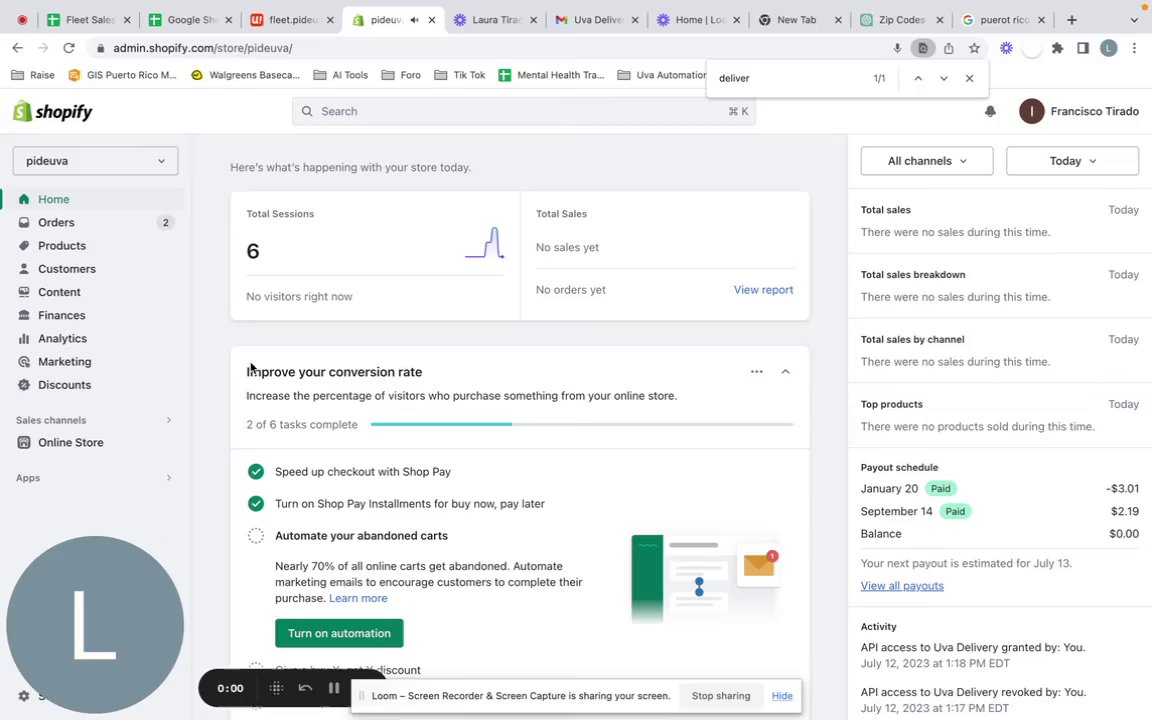Viewport: 1152px width, 720px height.
Task: Click the Home sidebar icon
Action: tap(24, 199)
